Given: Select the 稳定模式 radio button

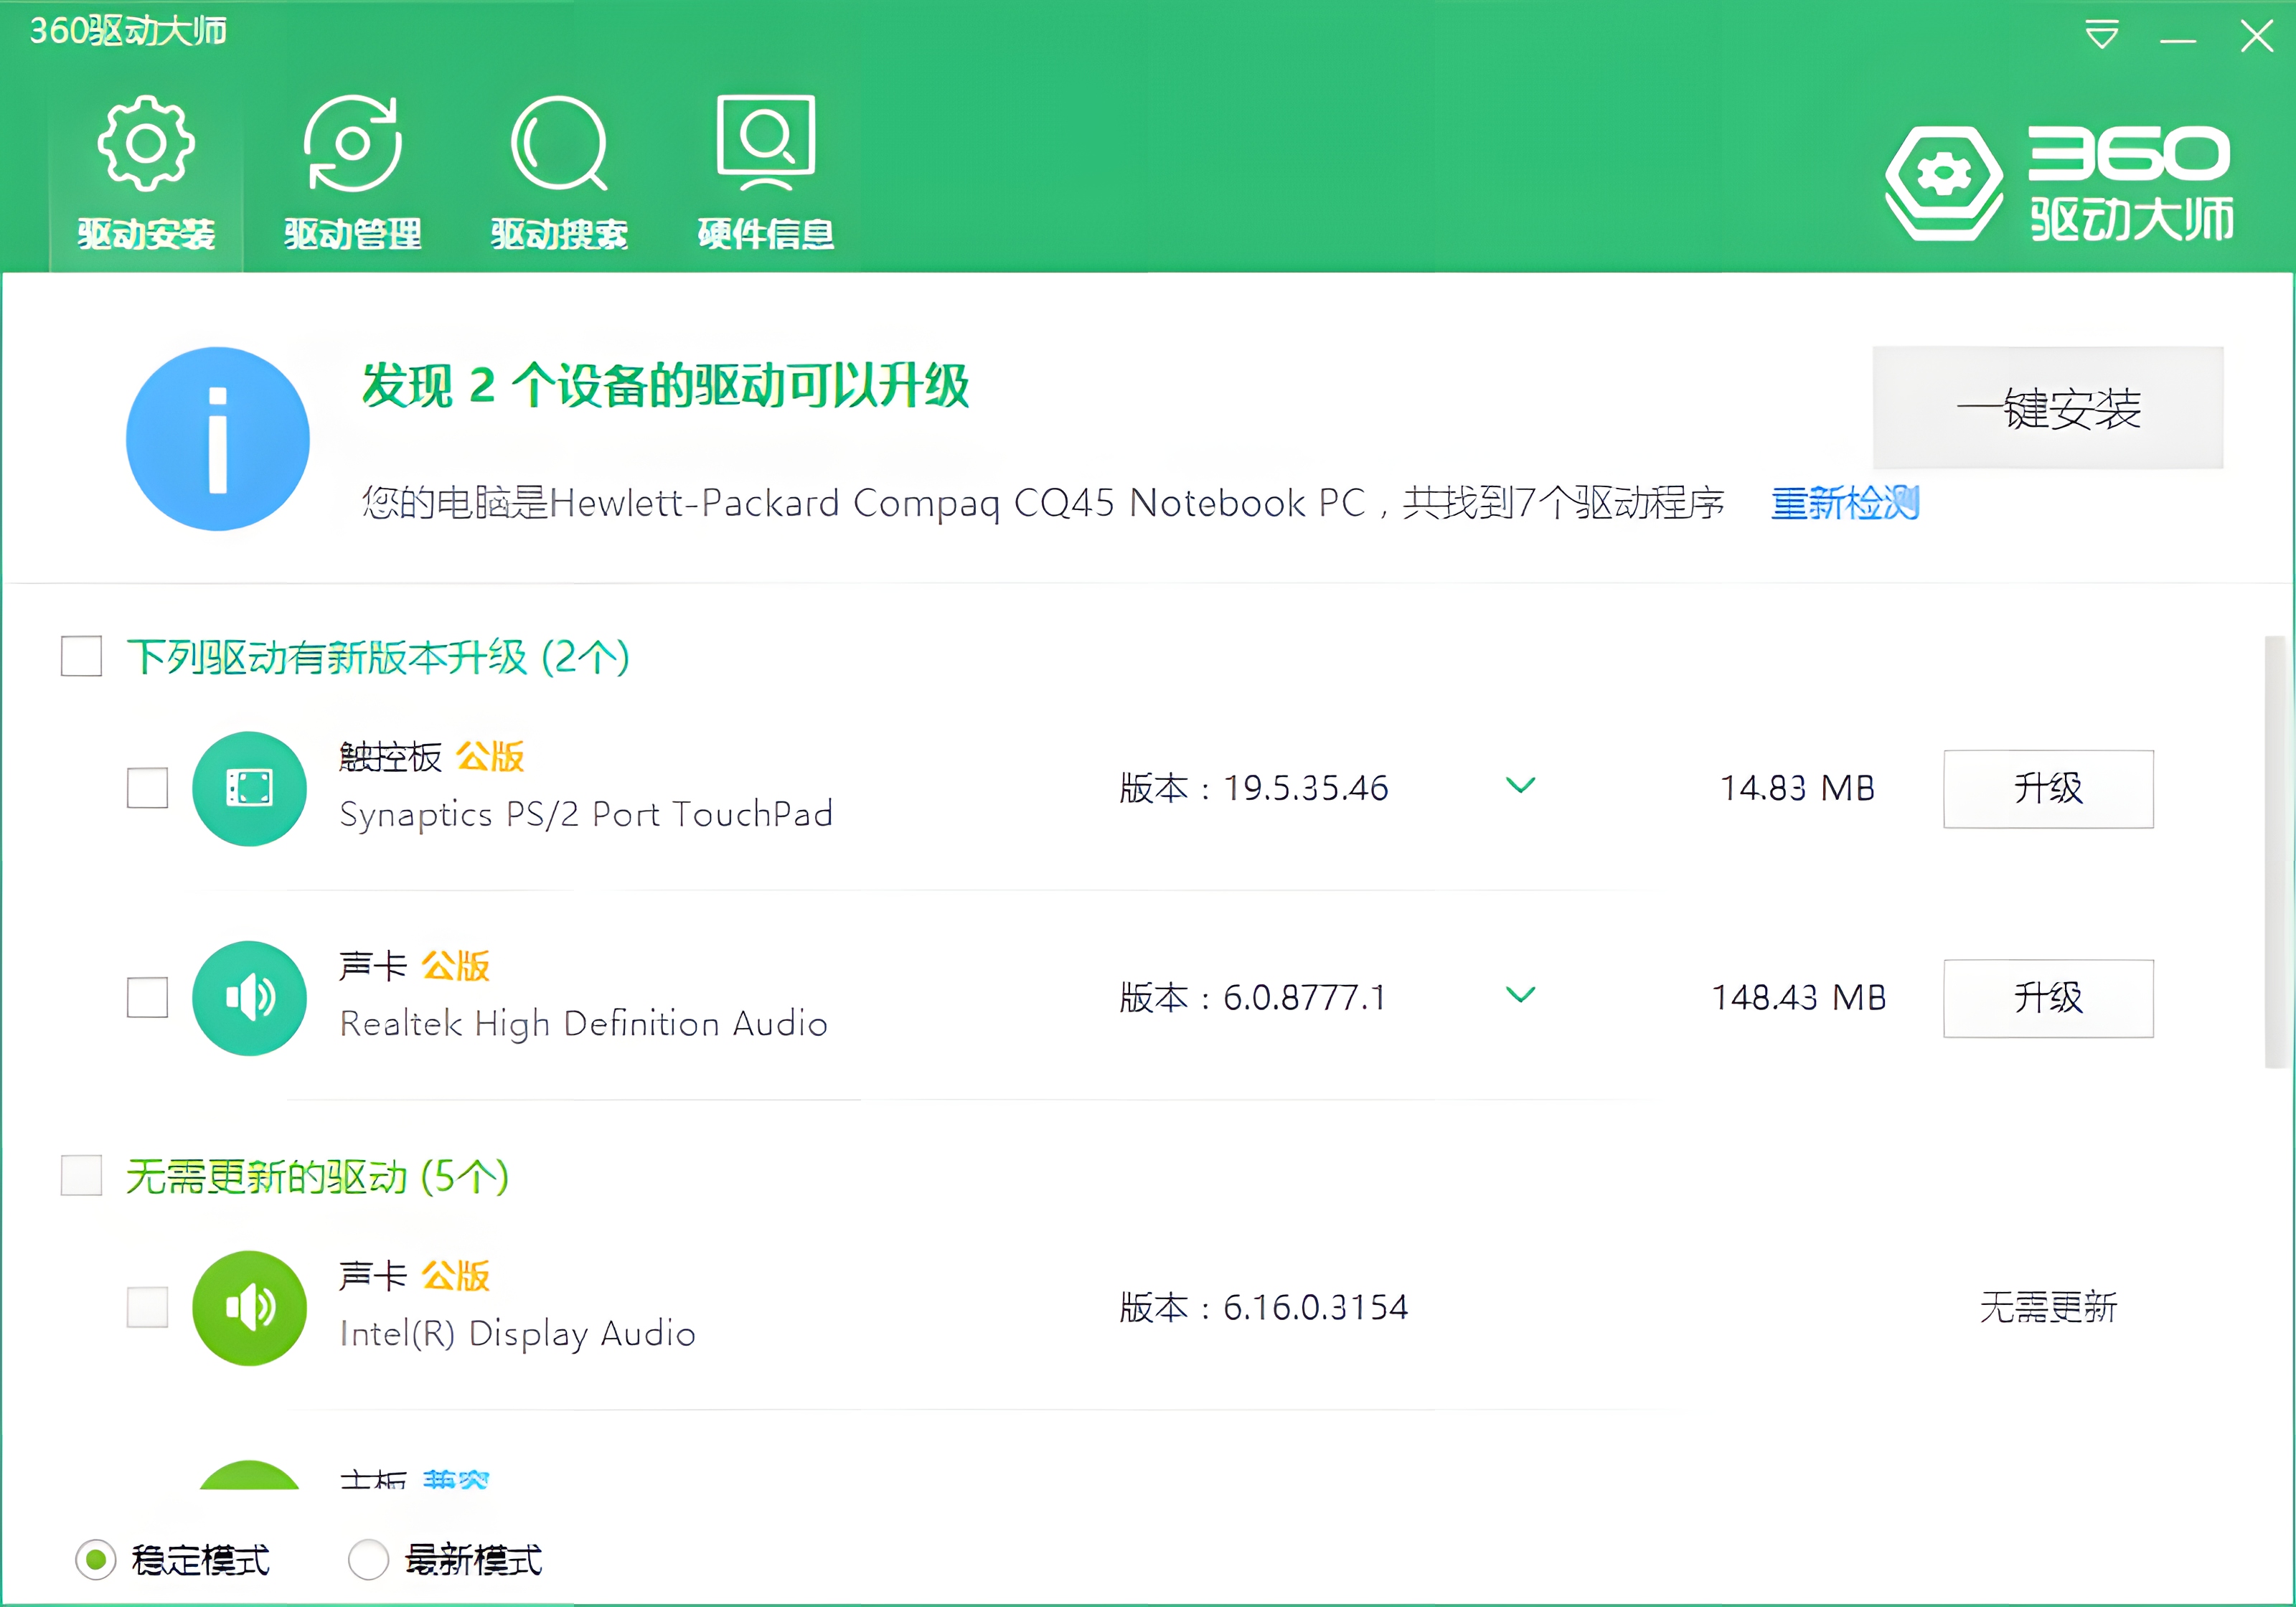Looking at the screenshot, I should 96,1559.
